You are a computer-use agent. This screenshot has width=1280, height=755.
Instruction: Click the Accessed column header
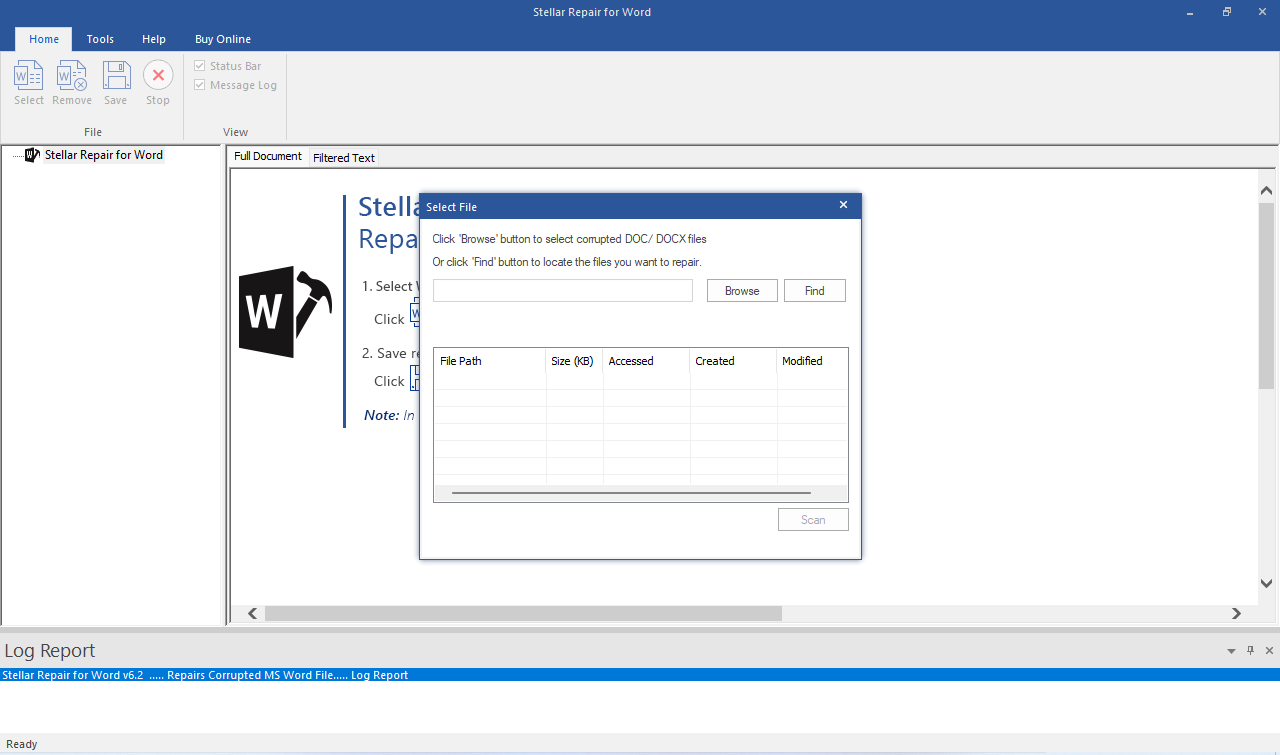[x=646, y=361]
